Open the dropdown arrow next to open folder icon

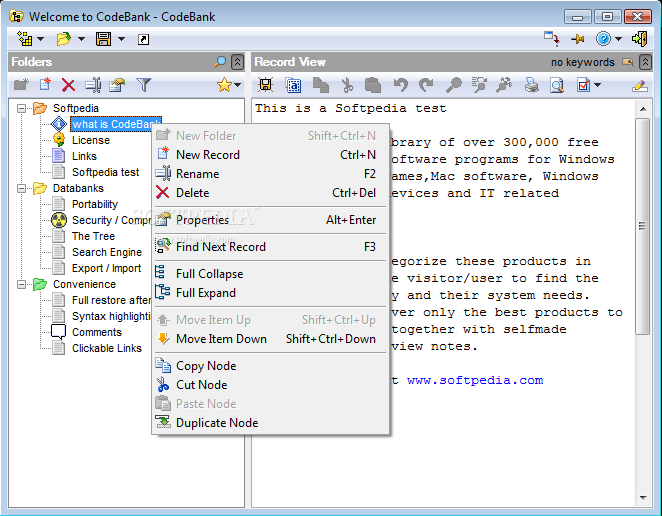(81, 39)
